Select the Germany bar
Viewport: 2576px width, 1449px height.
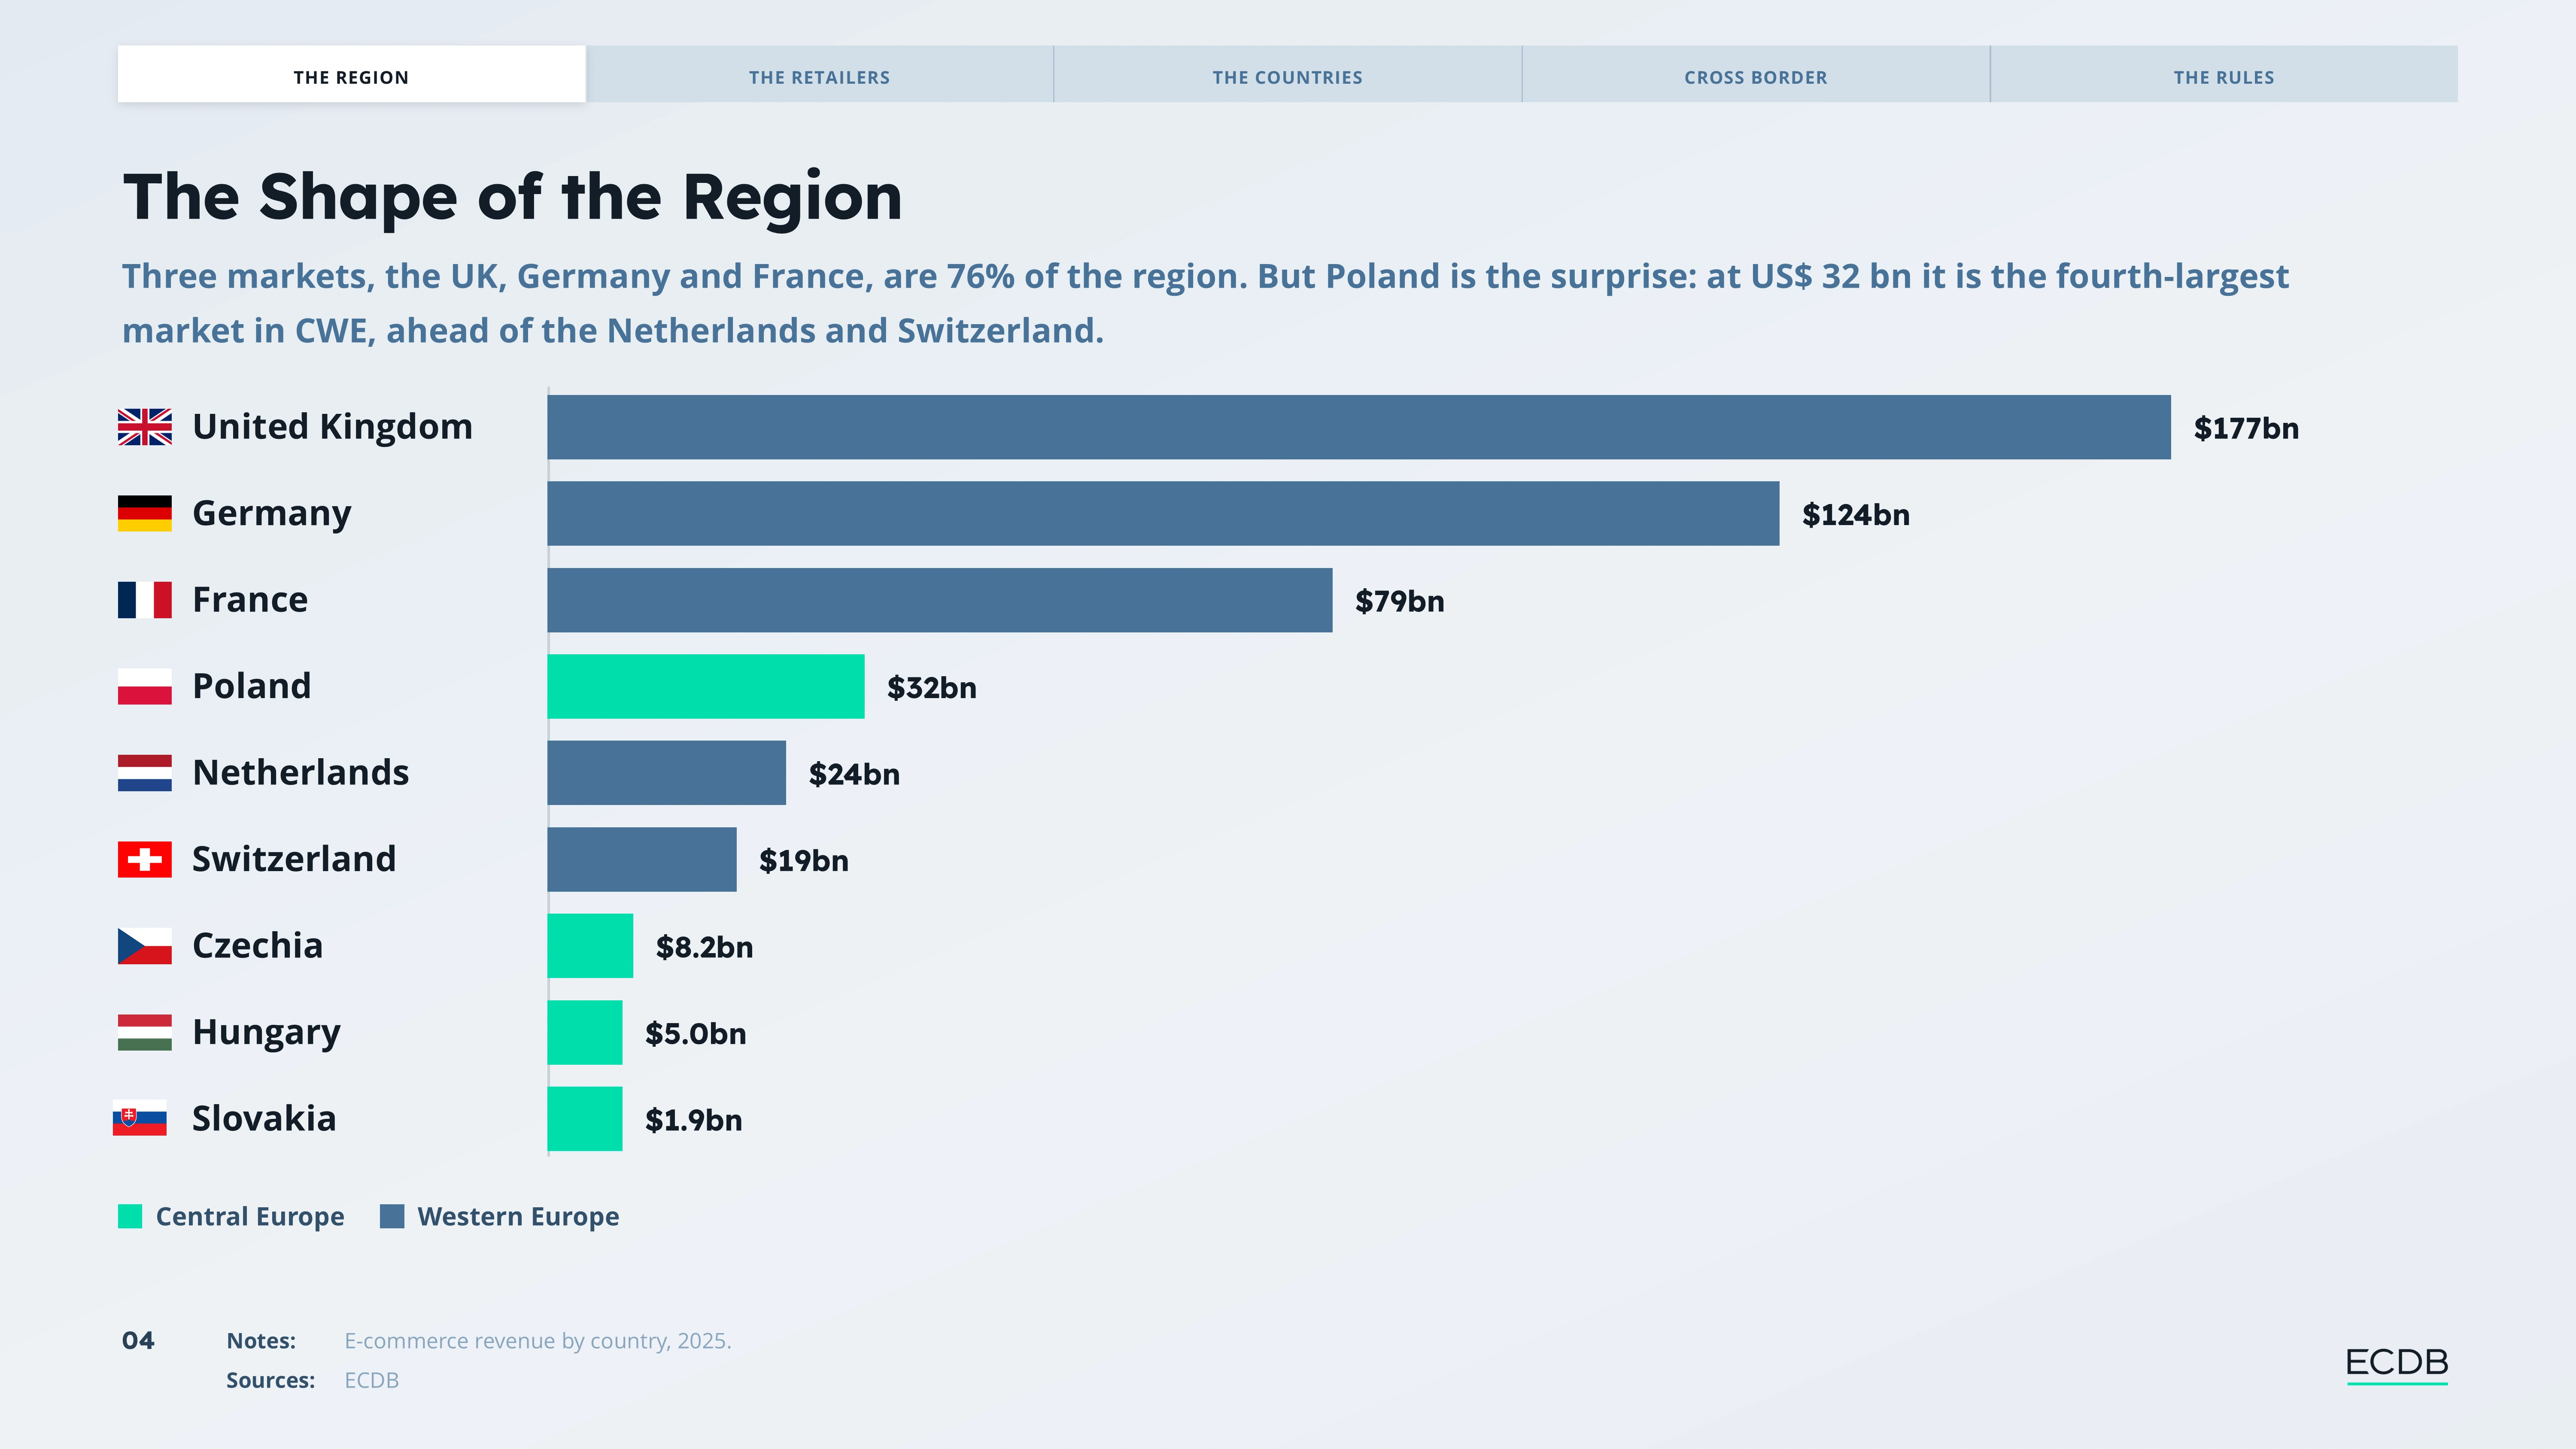(1163, 513)
